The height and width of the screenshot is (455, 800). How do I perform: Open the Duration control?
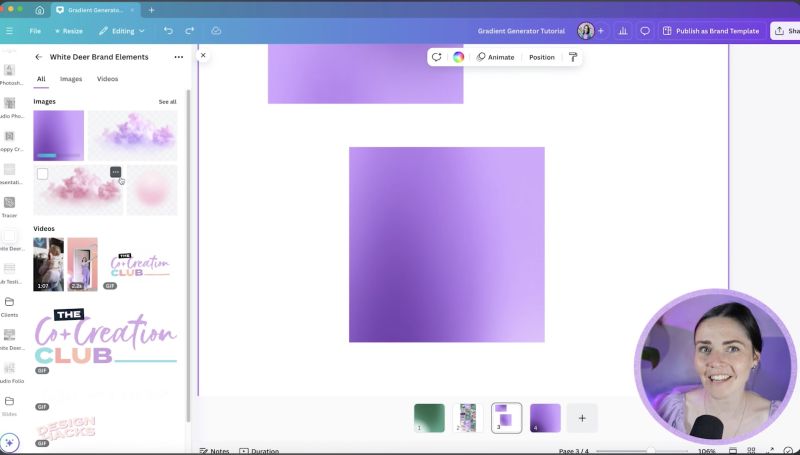tap(259, 451)
